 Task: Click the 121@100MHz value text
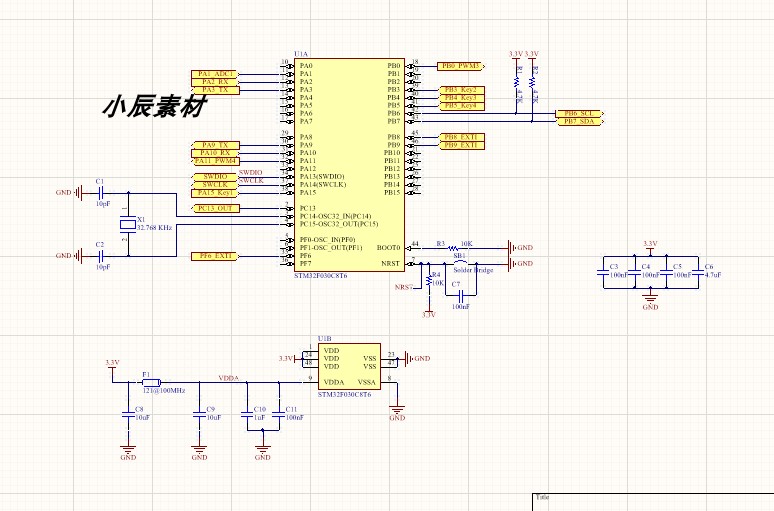point(164,390)
